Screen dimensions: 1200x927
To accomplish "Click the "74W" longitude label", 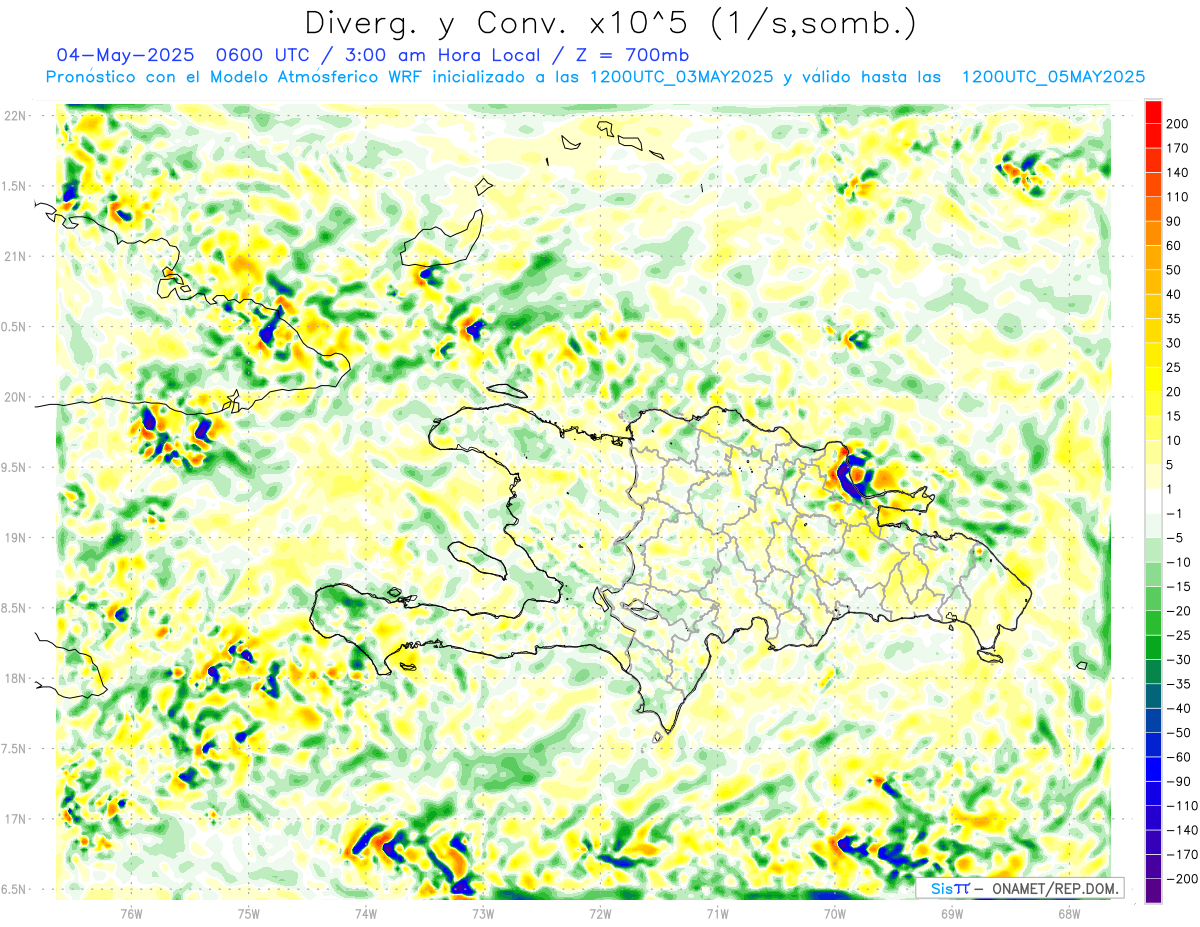I will tap(366, 913).
